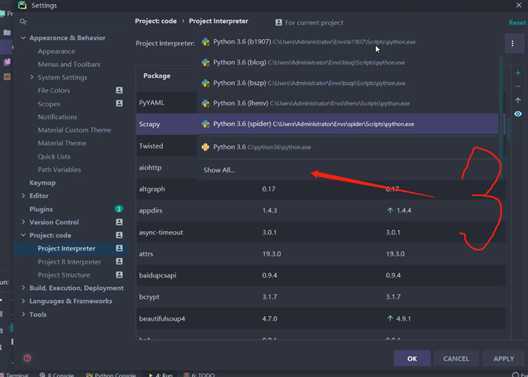Open Notifications settings page
The image size is (528, 377).
click(x=57, y=117)
